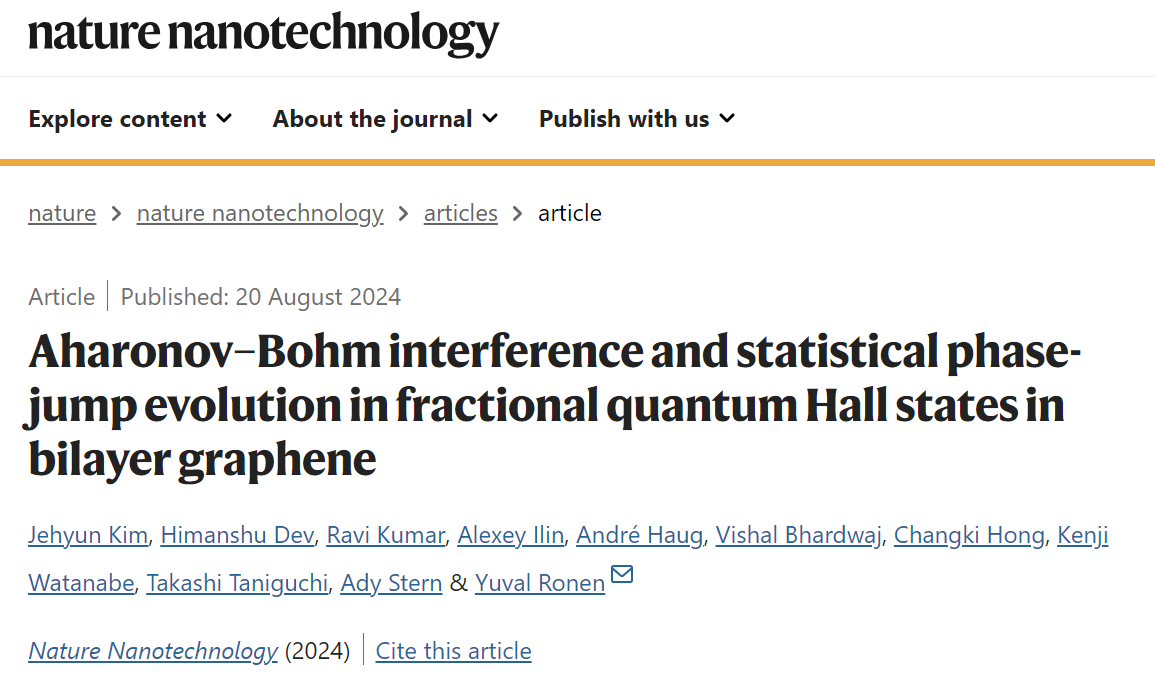1155x686 pixels.
Task: Select author Vishal Bhardwaj
Action: (798, 535)
